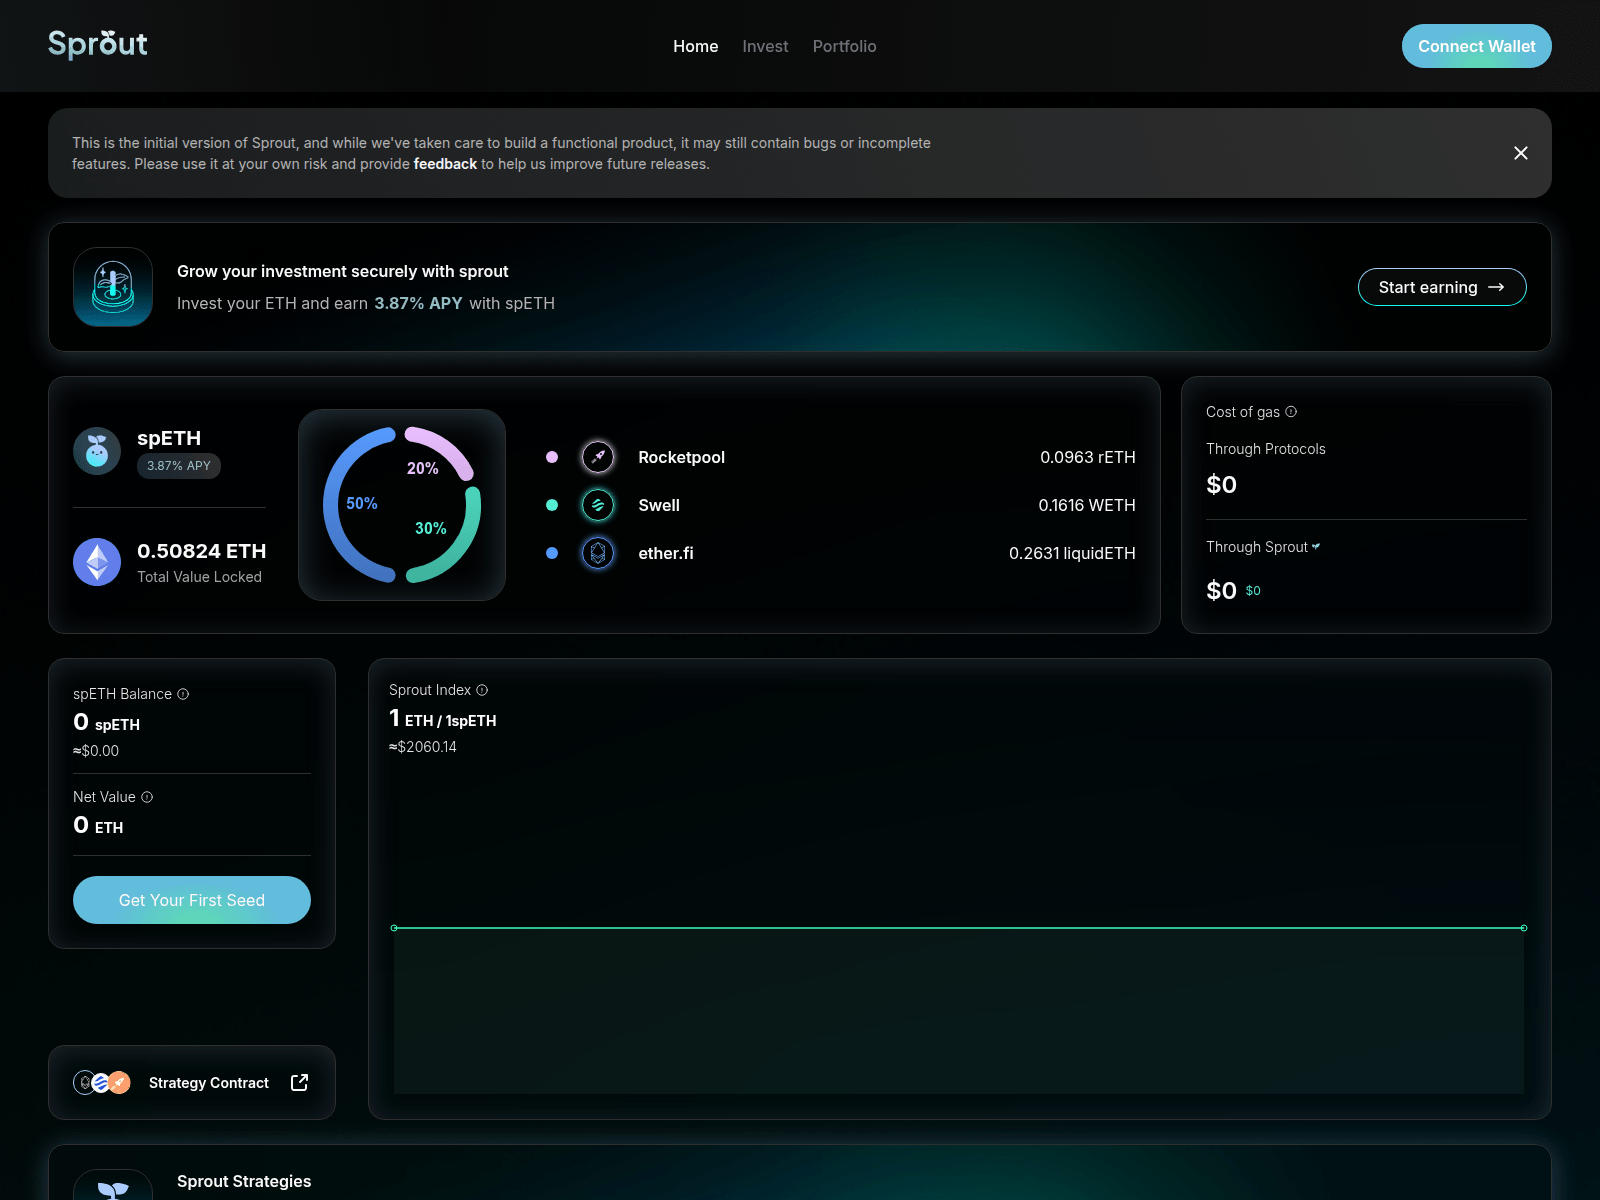
Task: Click the Start earning button
Action: [1441, 287]
